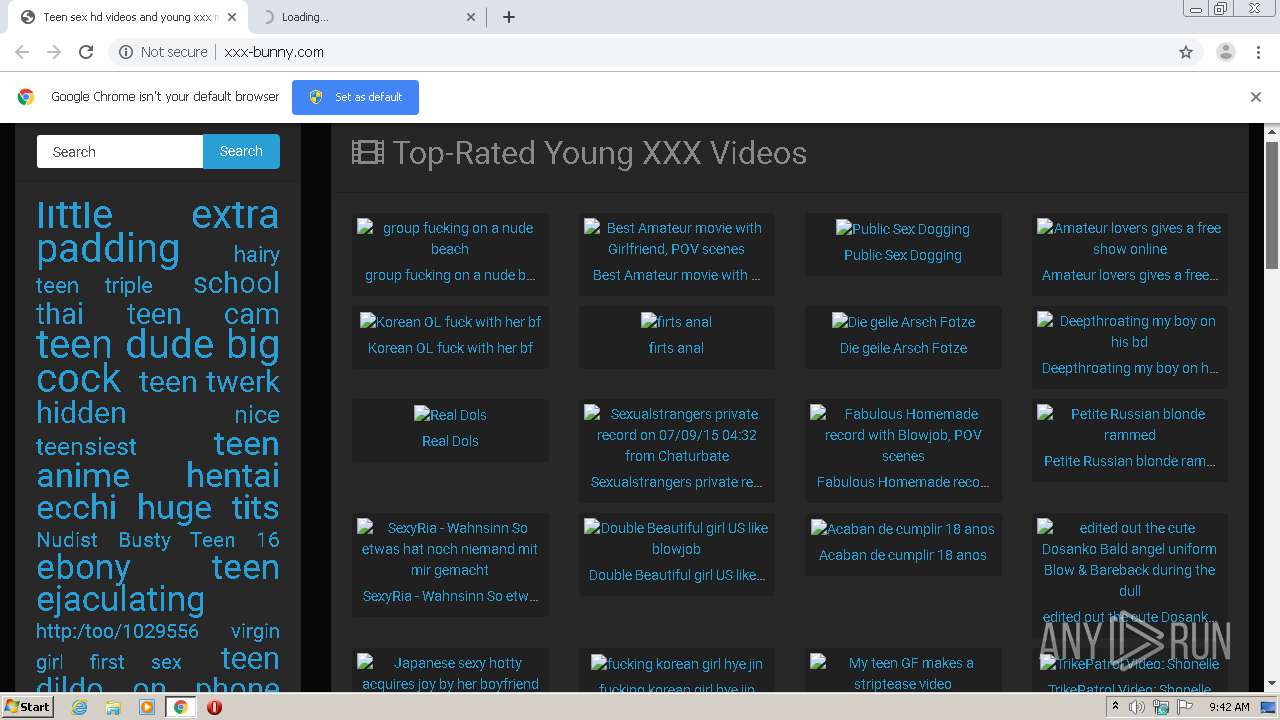Open Windows Media Player from taskbar

pos(147,707)
